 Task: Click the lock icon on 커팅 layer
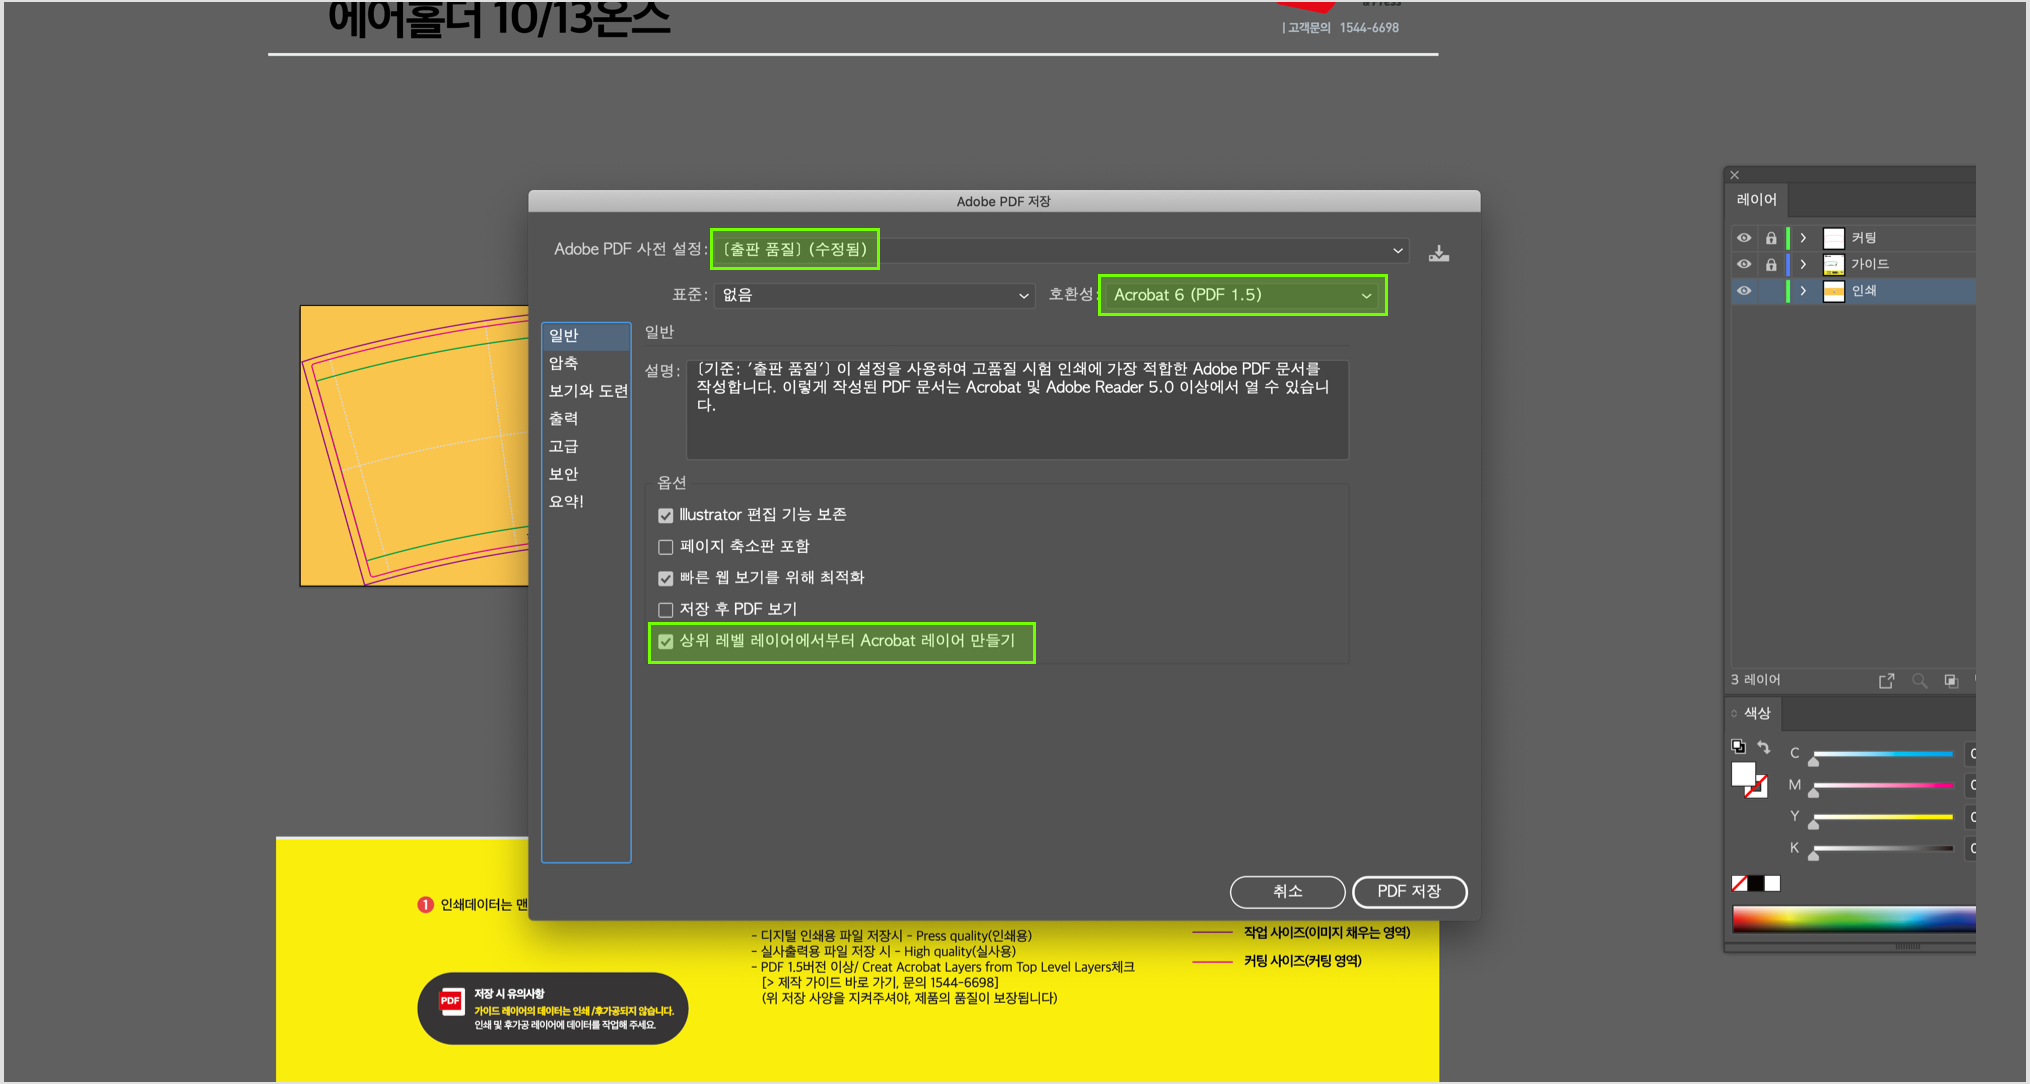click(1771, 238)
